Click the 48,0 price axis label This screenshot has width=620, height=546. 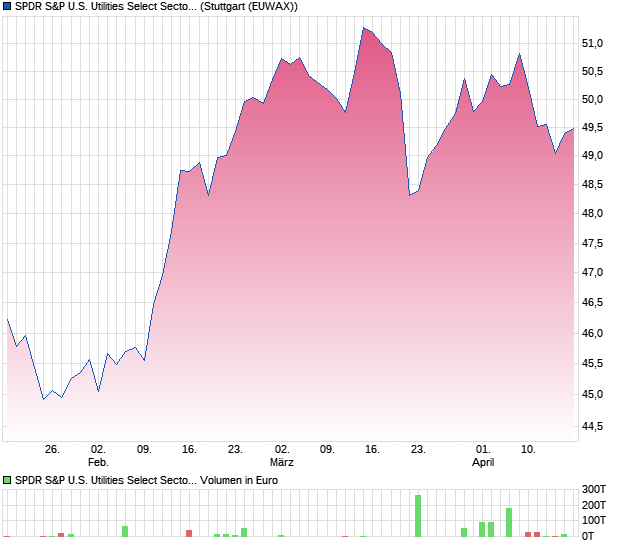click(x=592, y=213)
